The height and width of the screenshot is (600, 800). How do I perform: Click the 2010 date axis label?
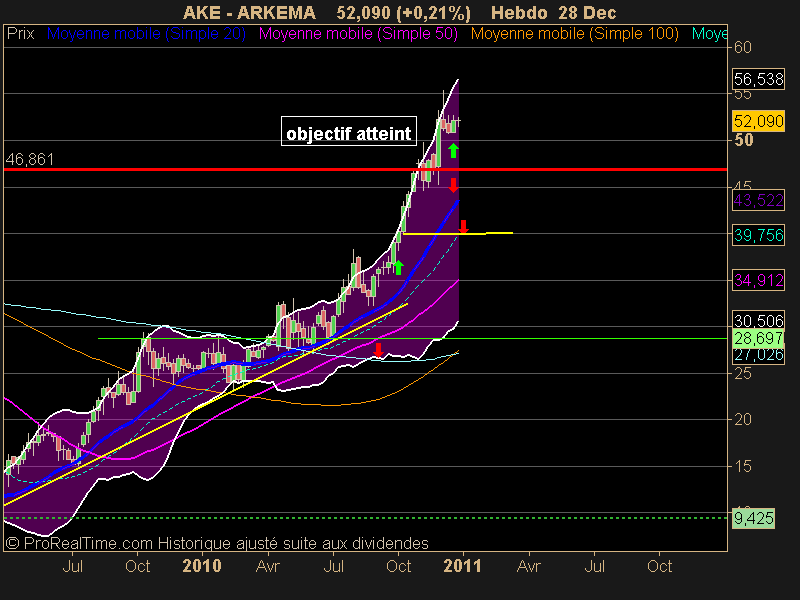(202, 566)
